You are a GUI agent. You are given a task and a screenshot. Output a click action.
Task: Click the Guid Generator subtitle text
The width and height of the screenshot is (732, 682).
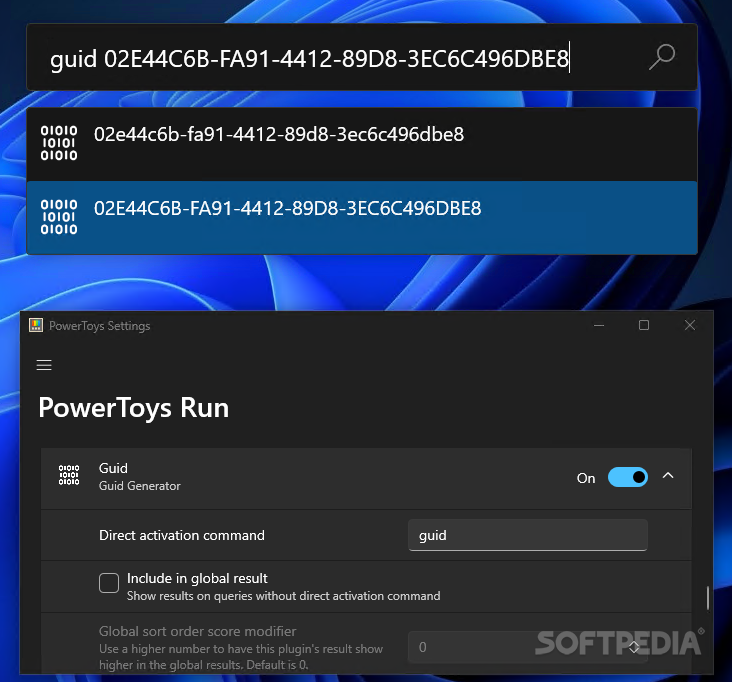[140, 486]
